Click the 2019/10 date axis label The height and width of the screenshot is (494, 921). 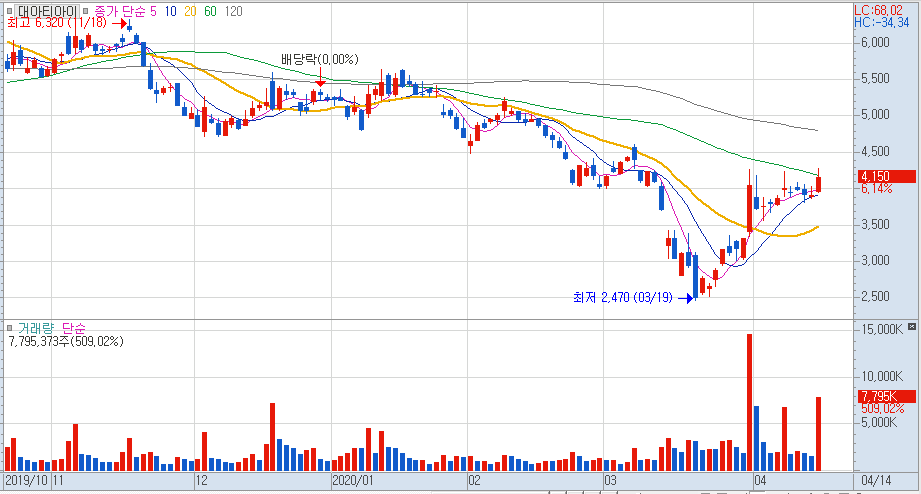[x=26, y=480]
